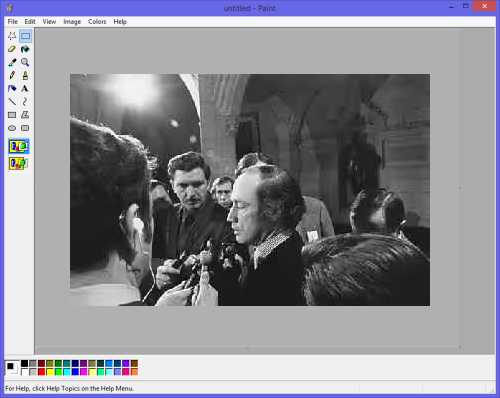Click the black-and-white photo on the canvas

[x=250, y=190]
